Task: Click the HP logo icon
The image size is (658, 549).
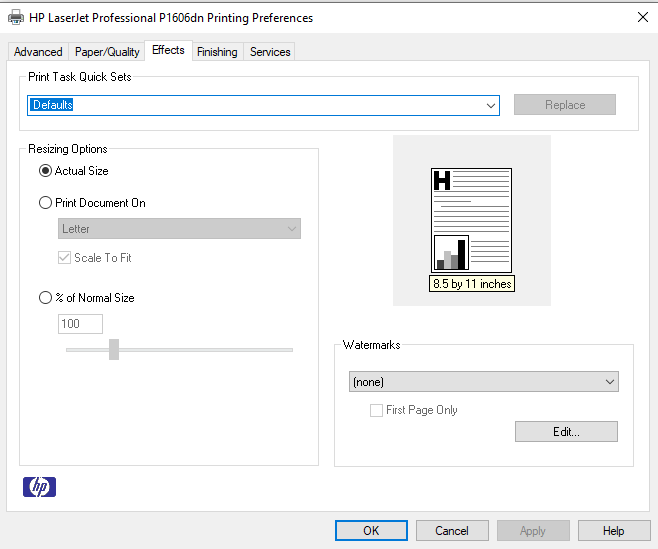Action: [39, 487]
